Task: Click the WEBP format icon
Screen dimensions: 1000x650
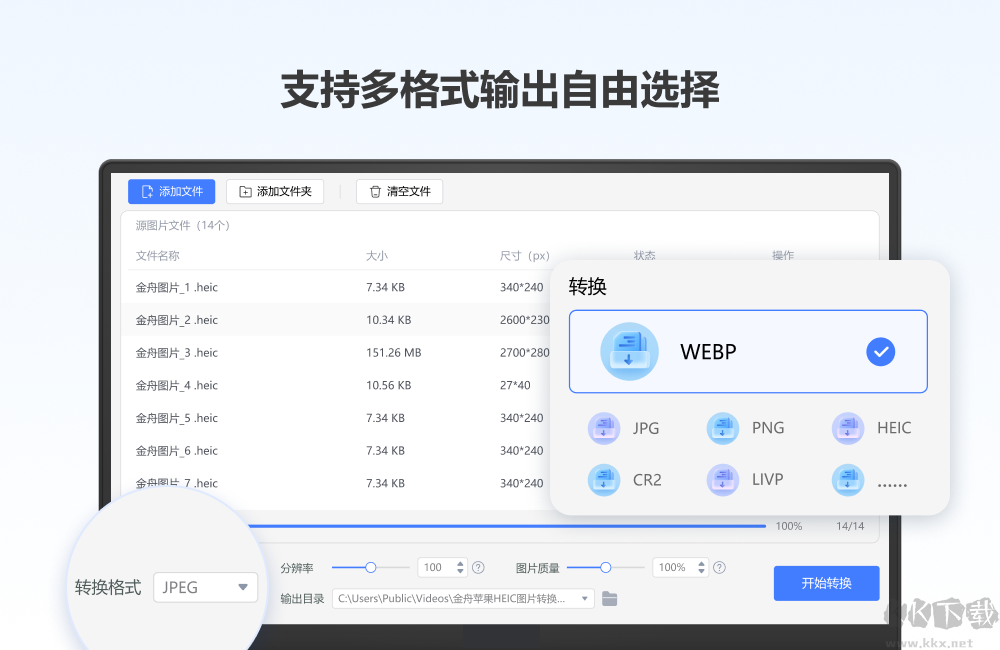Action: (x=628, y=351)
